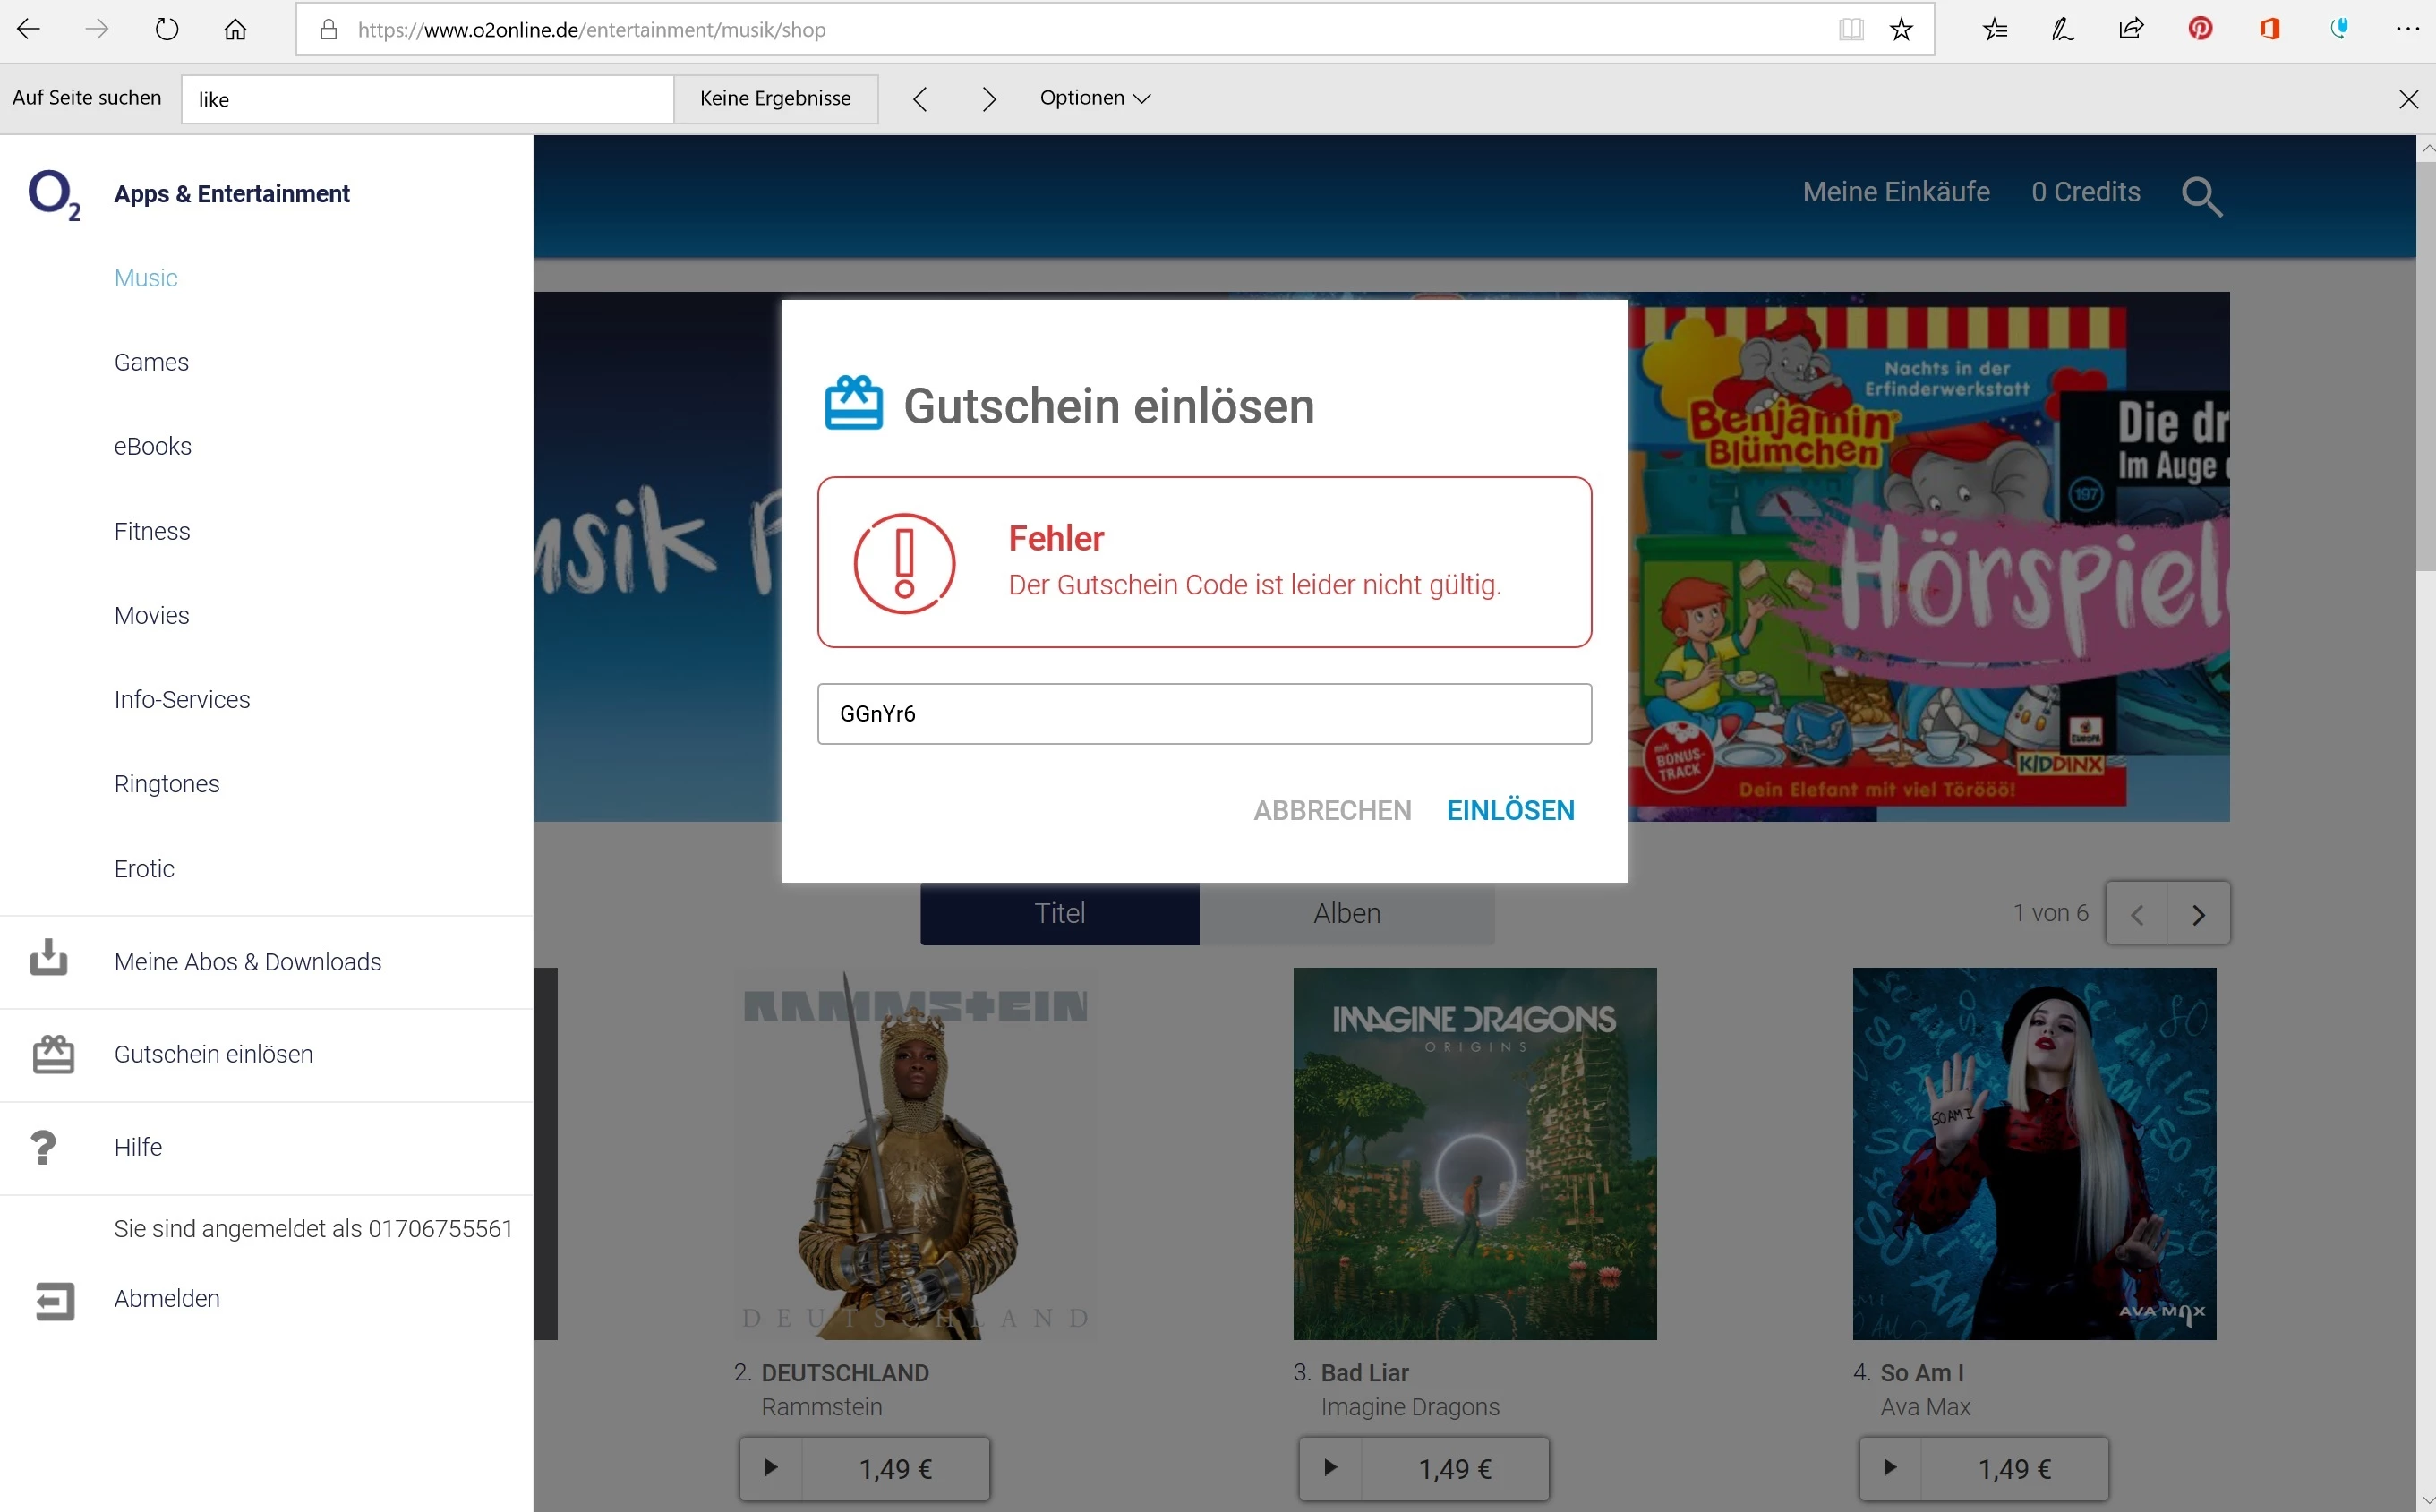The width and height of the screenshot is (2436, 1512).
Task: Open the favorites hub list icon
Action: (x=1994, y=29)
